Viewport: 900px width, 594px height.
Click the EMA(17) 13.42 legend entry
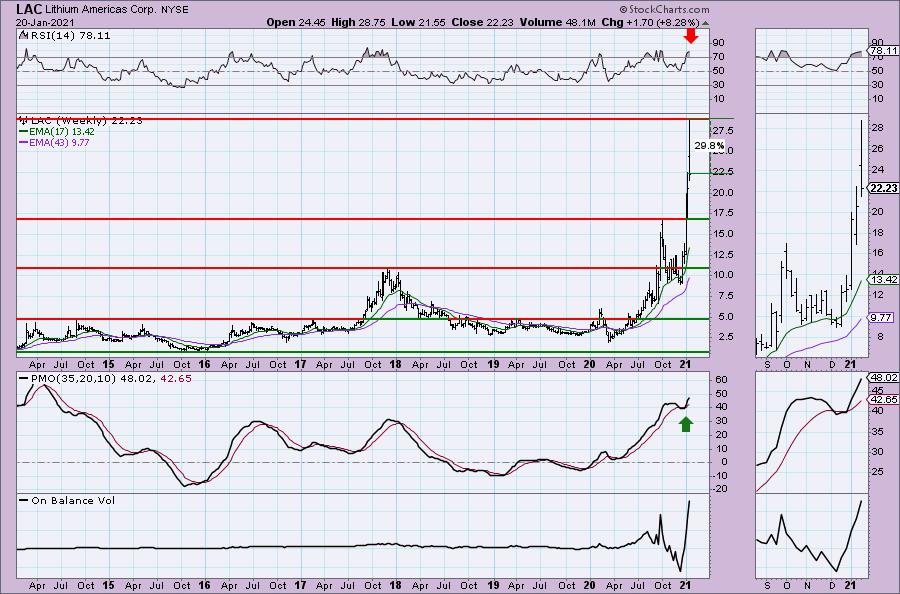tap(62, 131)
